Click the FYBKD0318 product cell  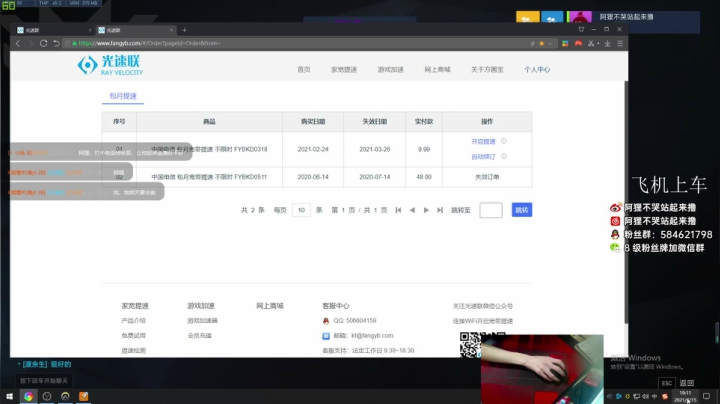[209, 149]
